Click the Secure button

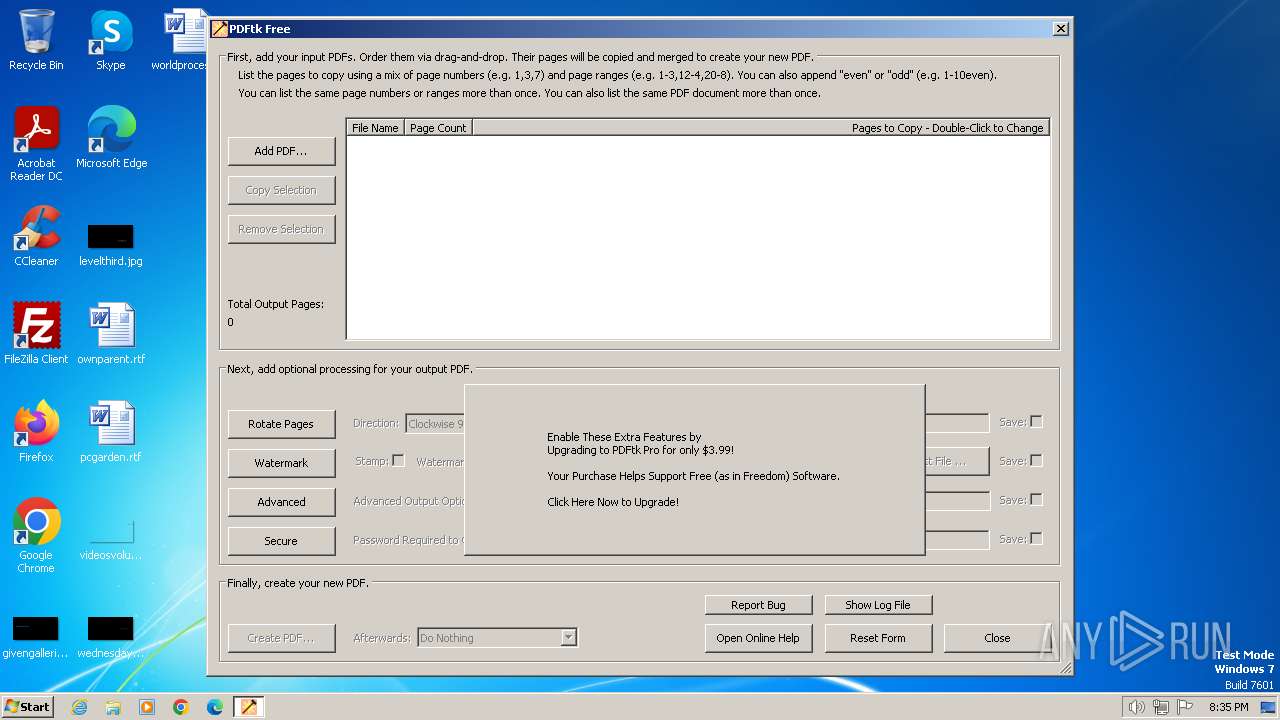(x=281, y=541)
